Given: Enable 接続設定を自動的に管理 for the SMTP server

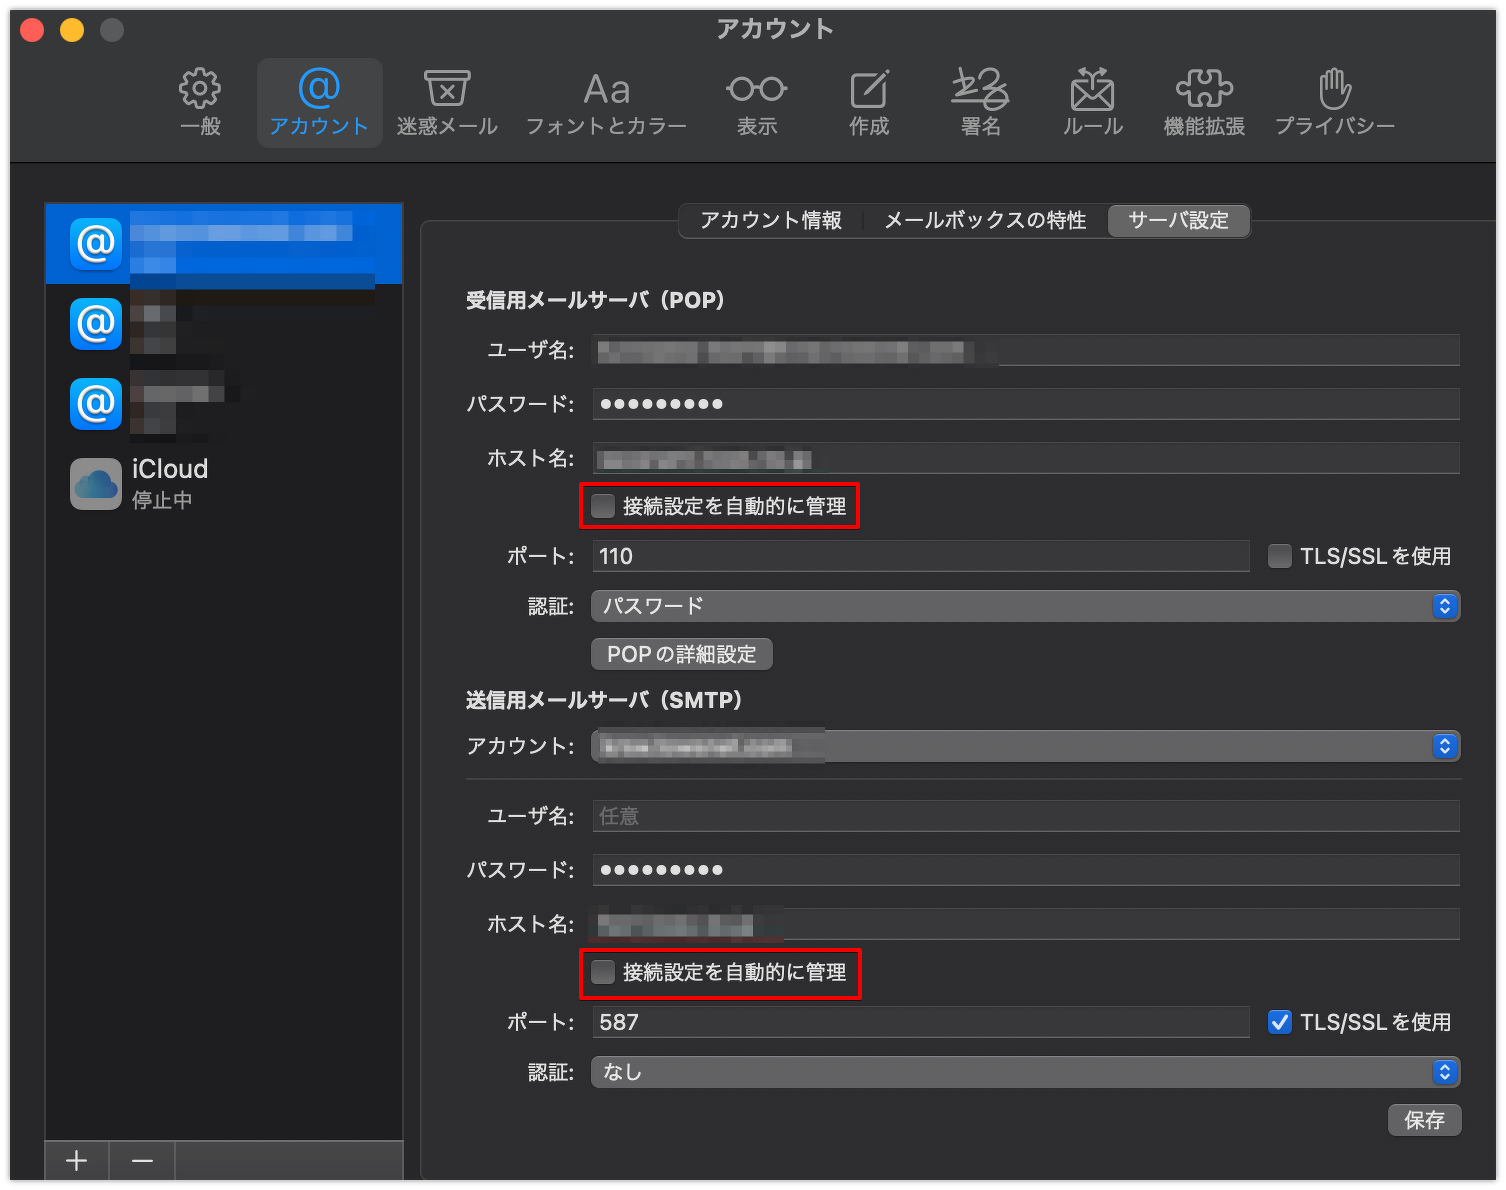Looking at the screenshot, I should 603,972.
